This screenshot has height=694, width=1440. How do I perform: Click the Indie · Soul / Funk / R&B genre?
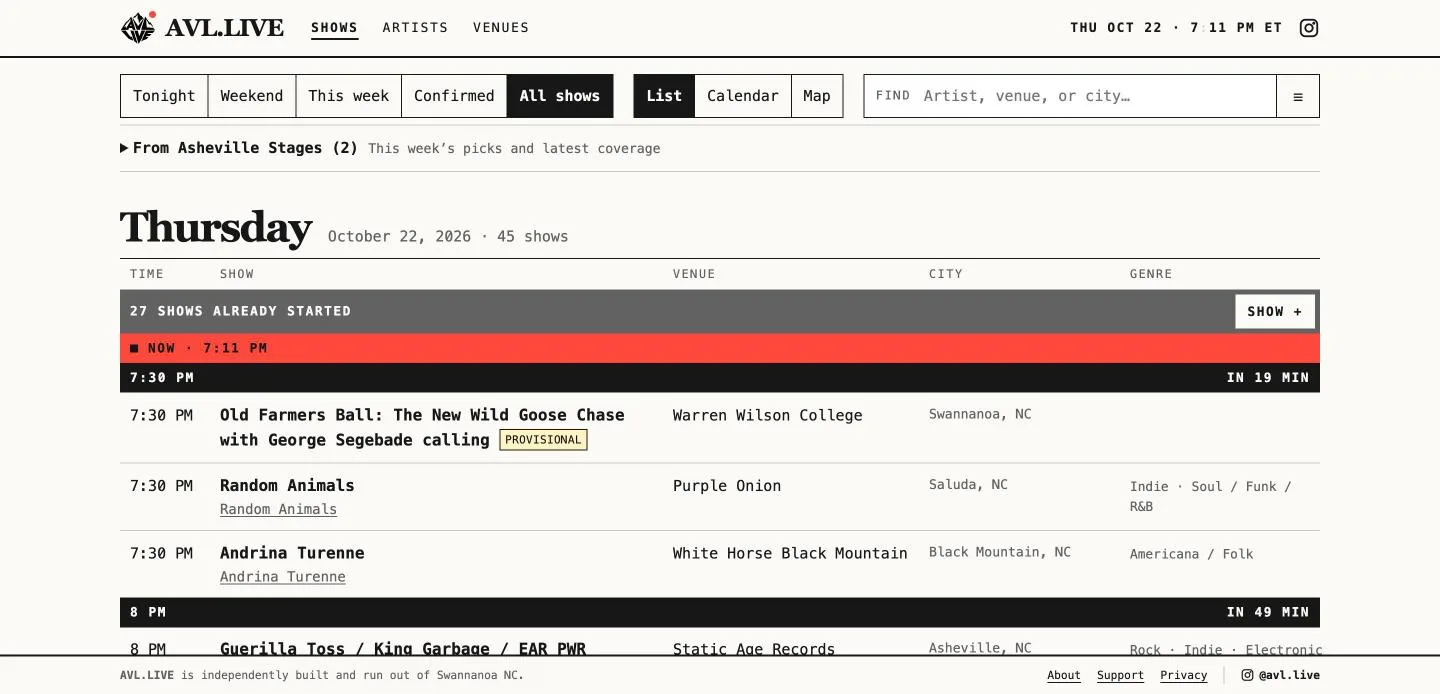[x=1210, y=496]
